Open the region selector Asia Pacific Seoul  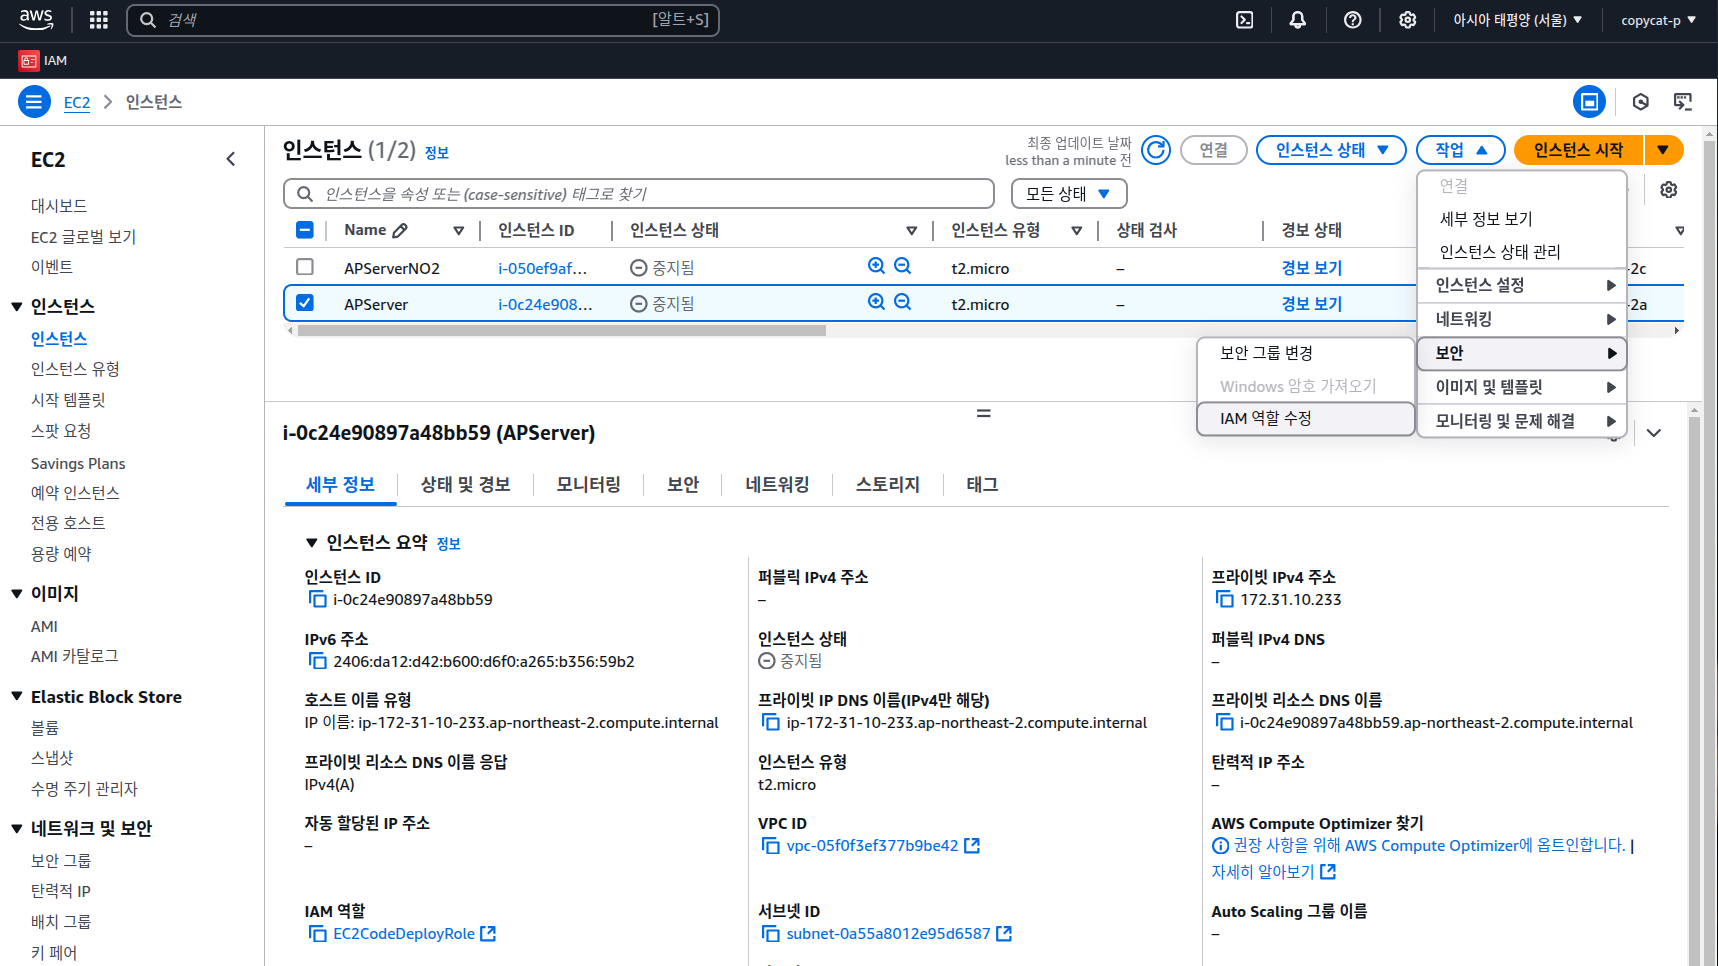(1517, 20)
